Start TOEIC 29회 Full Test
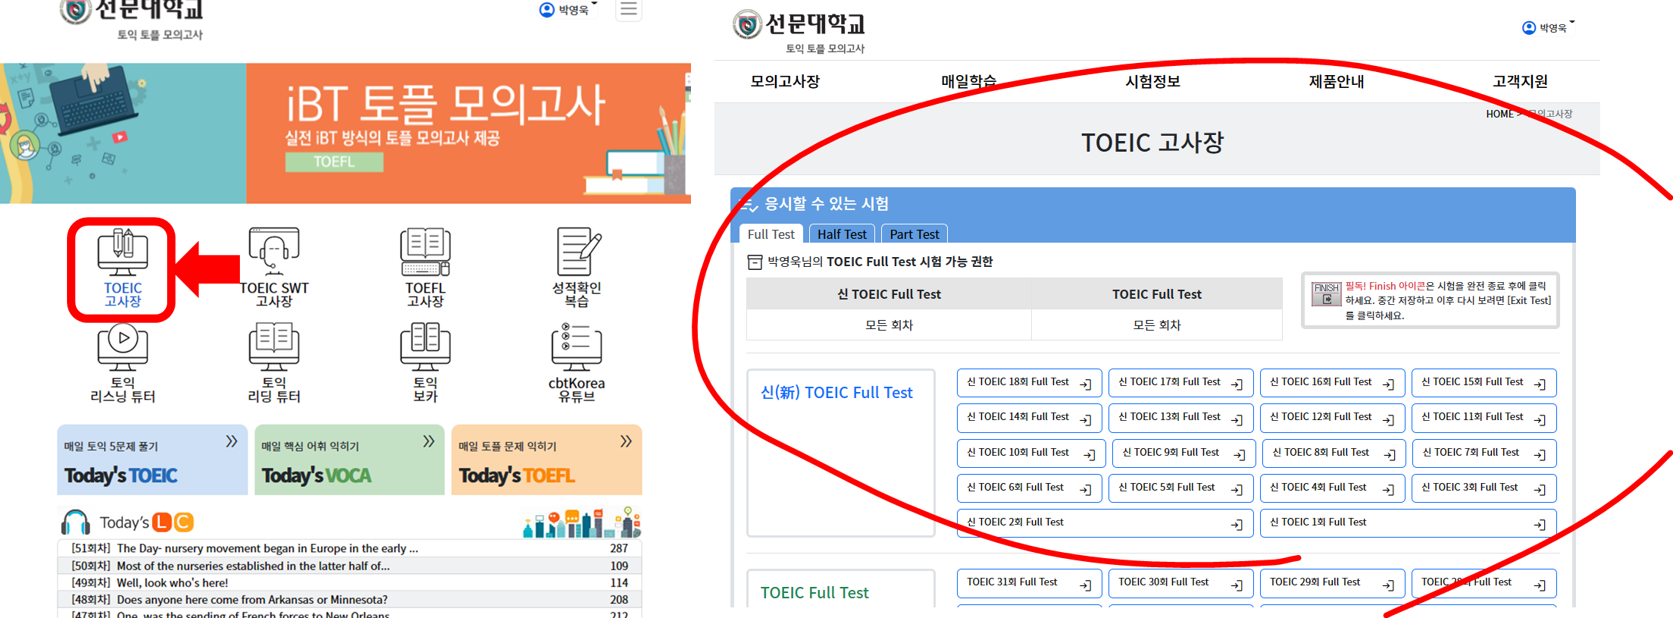The width and height of the screenshot is (1673, 618). (x=1332, y=583)
